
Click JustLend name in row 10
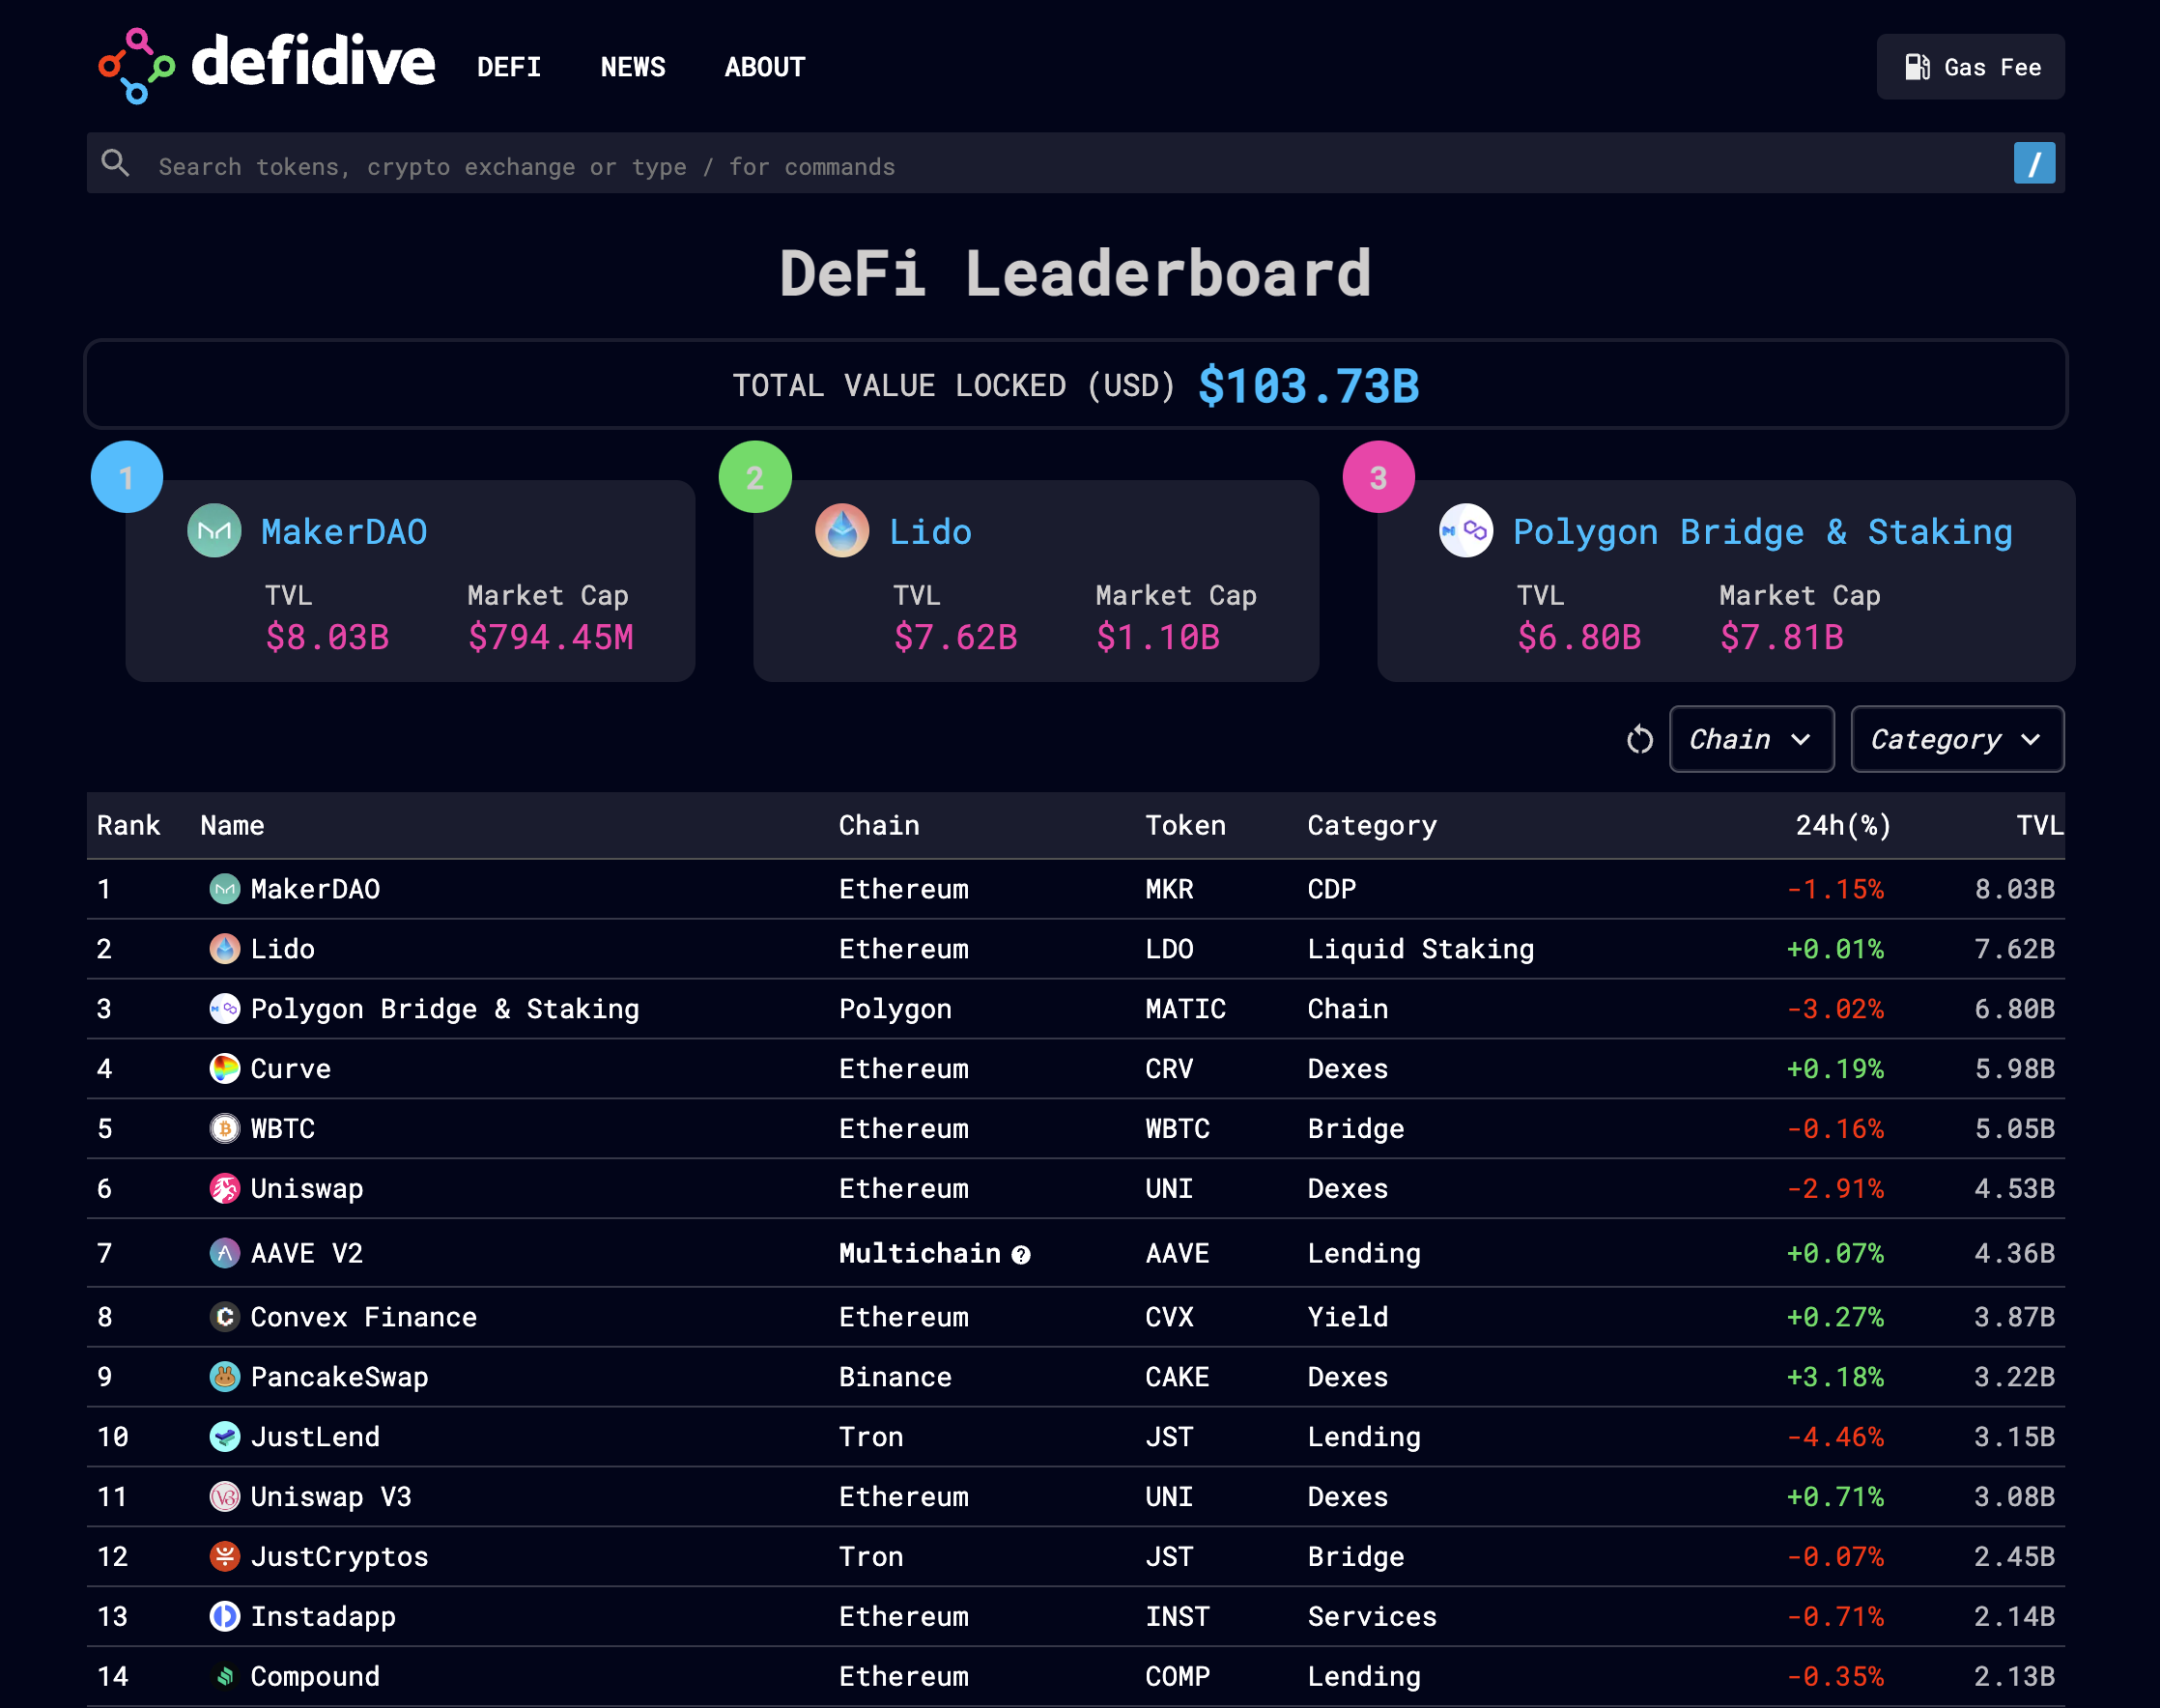coord(315,1437)
